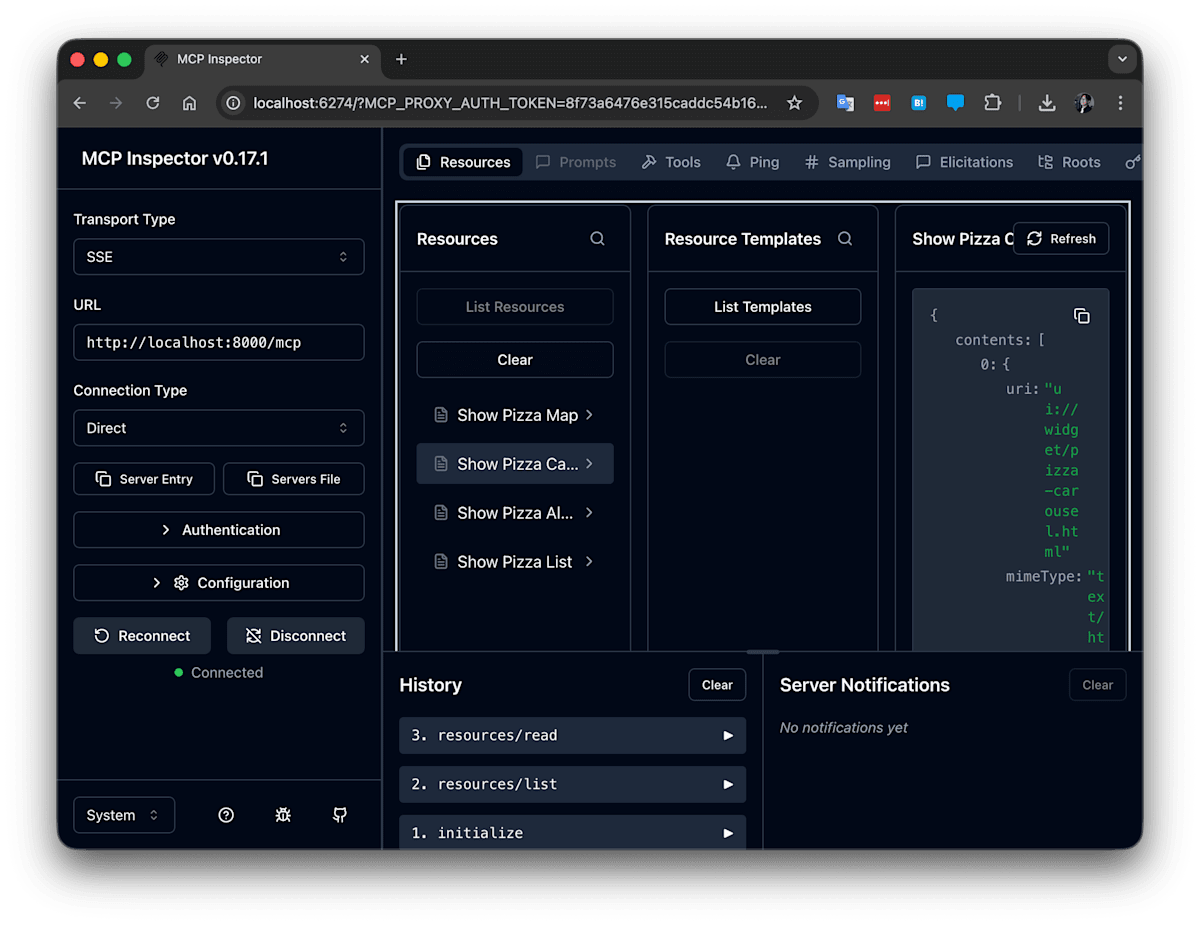This screenshot has width=1200, height=925.
Task: Switch to the Sampling tab
Action: (x=848, y=162)
